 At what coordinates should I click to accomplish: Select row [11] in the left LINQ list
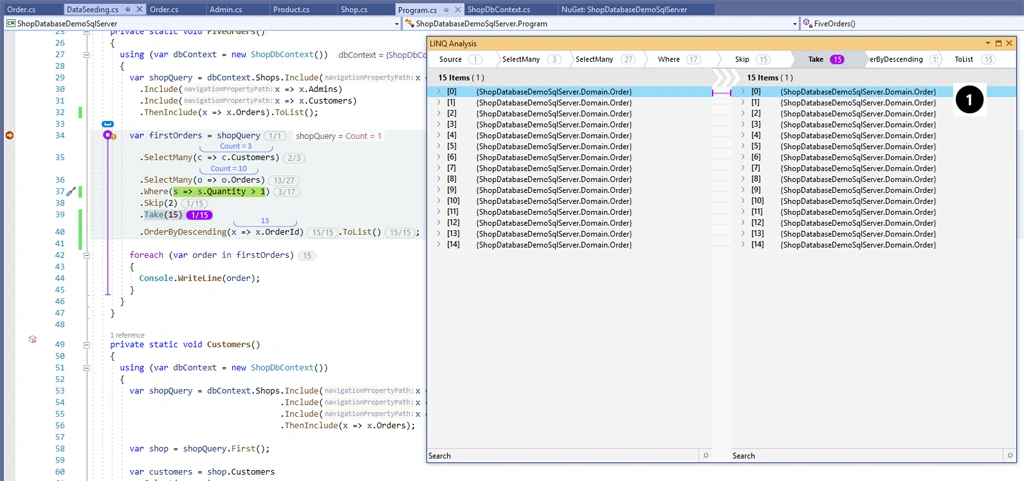(569, 212)
